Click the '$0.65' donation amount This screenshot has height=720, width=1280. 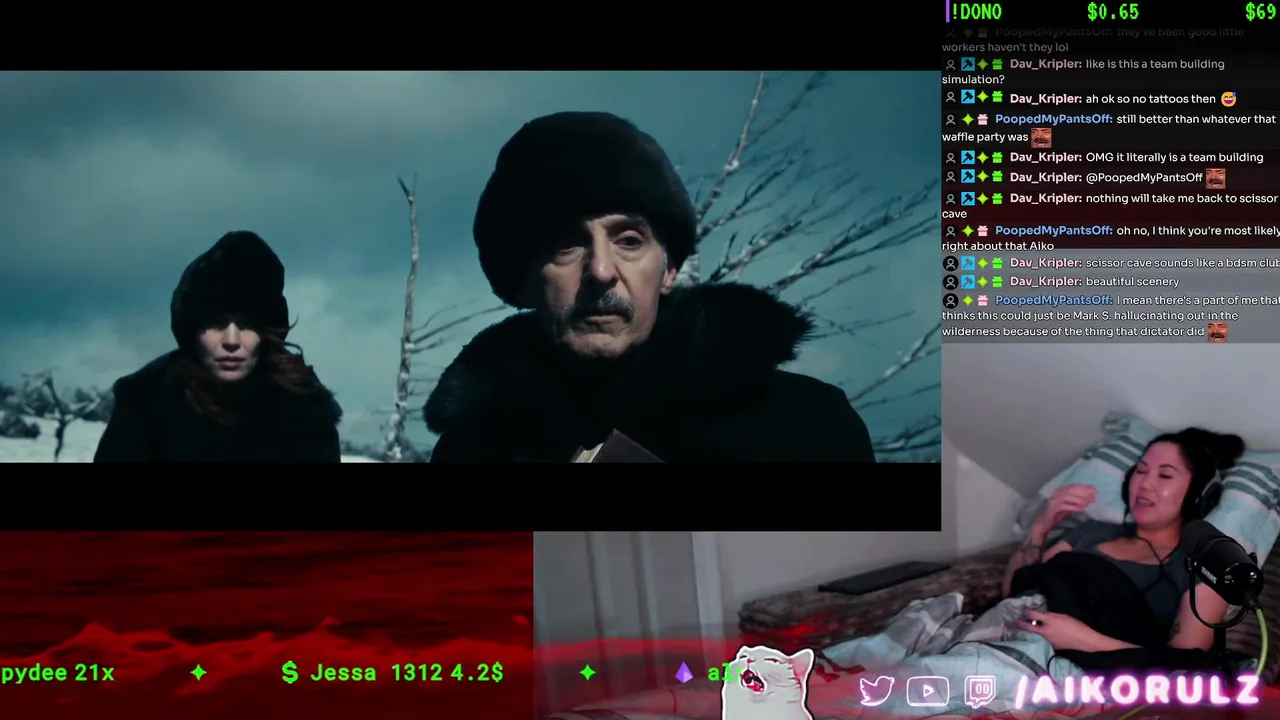1113,12
